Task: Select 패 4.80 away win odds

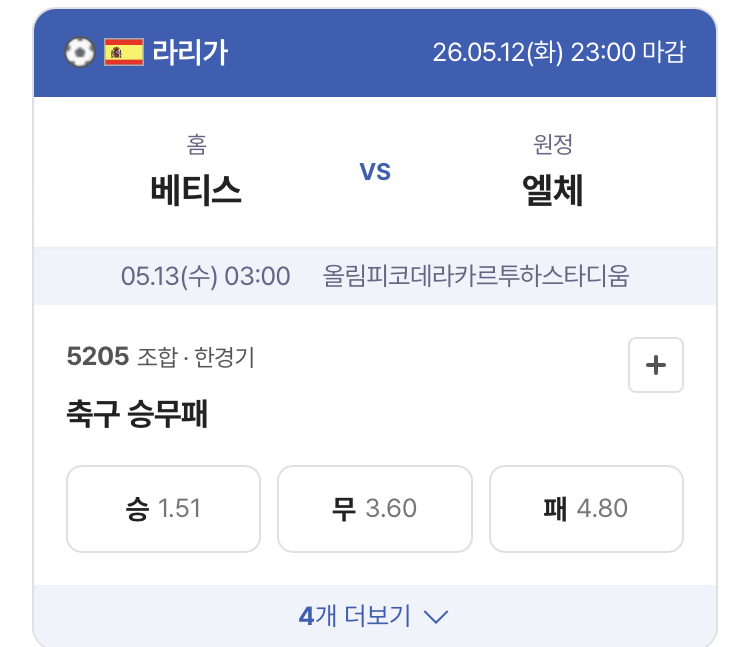Action: click(586, 509)
